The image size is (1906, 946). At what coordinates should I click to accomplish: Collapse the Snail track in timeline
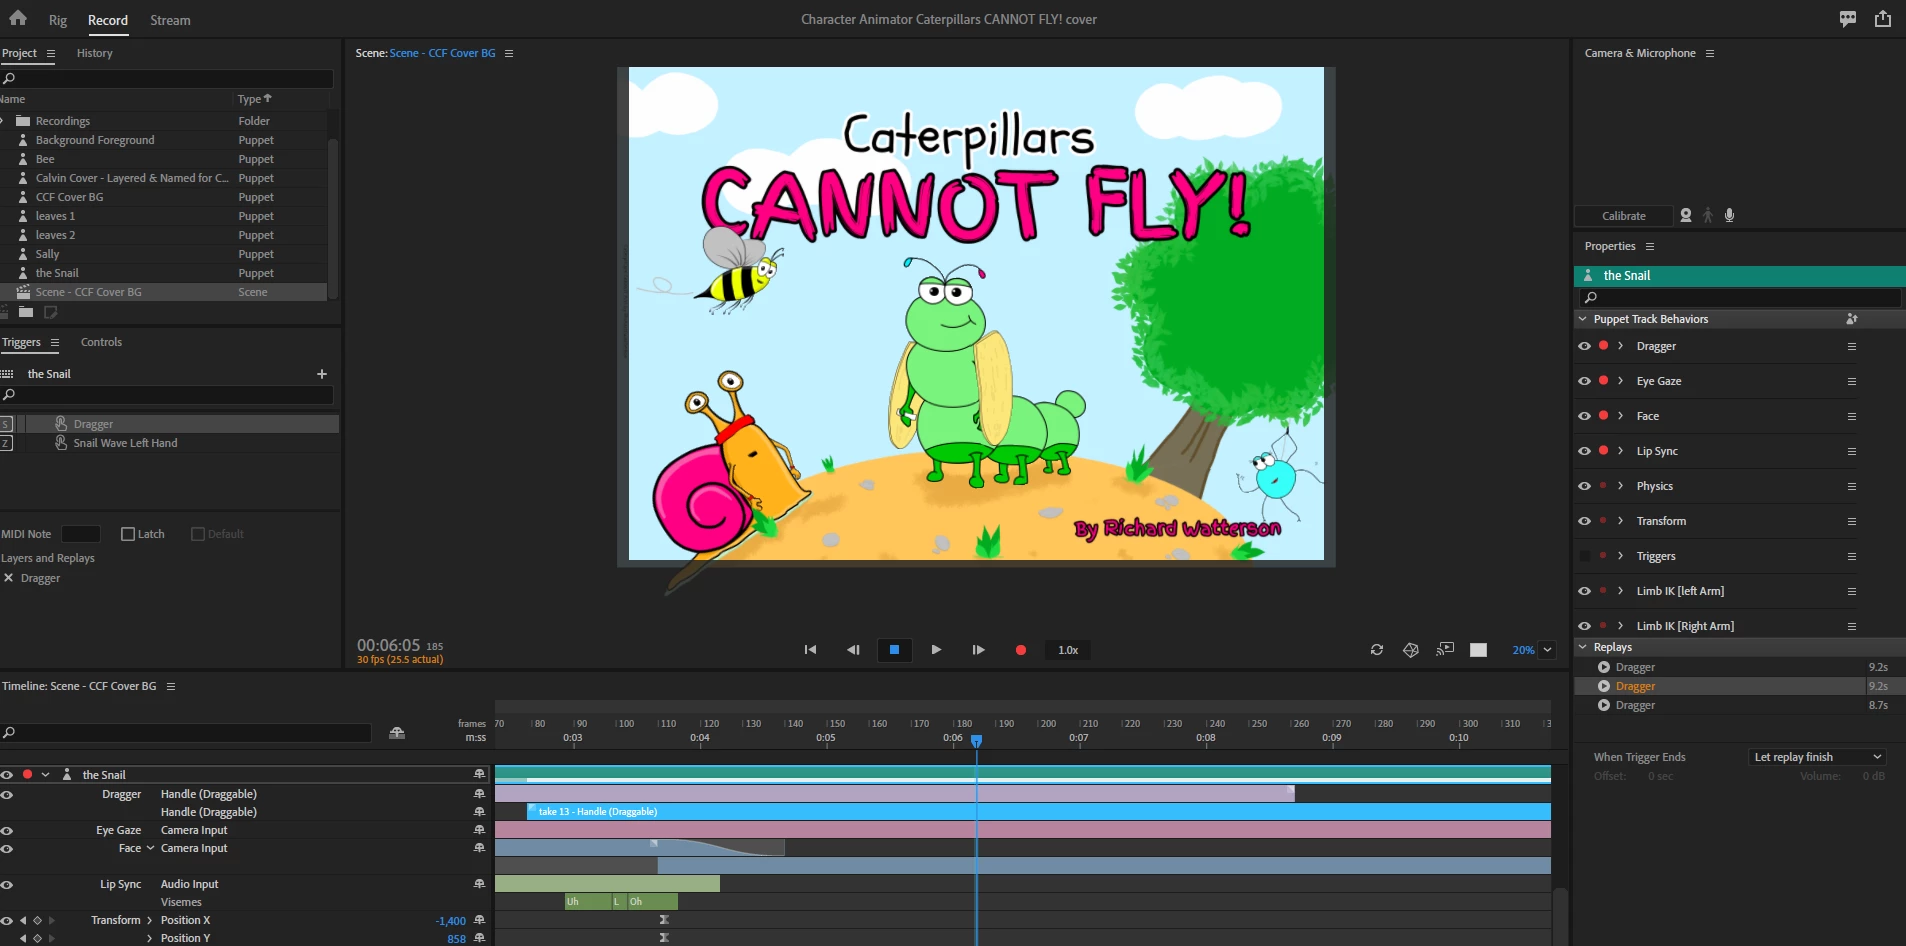click(x=45, y=775)
